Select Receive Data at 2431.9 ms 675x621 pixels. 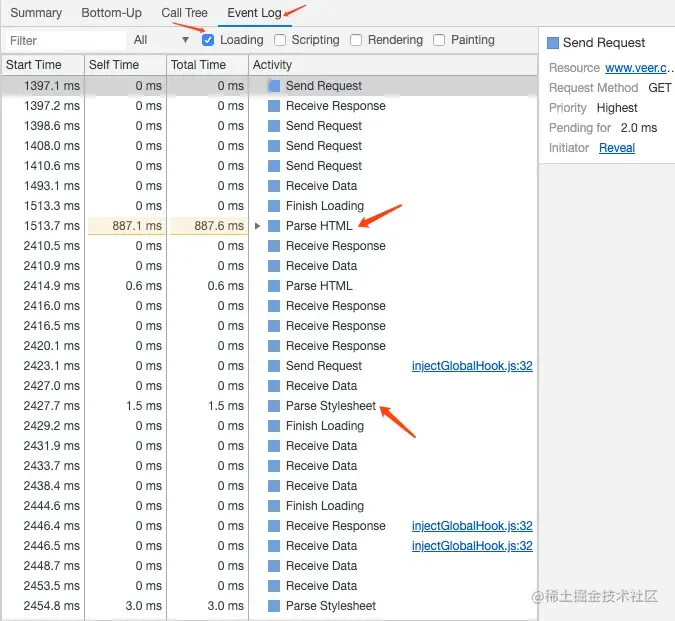point(269,446)
